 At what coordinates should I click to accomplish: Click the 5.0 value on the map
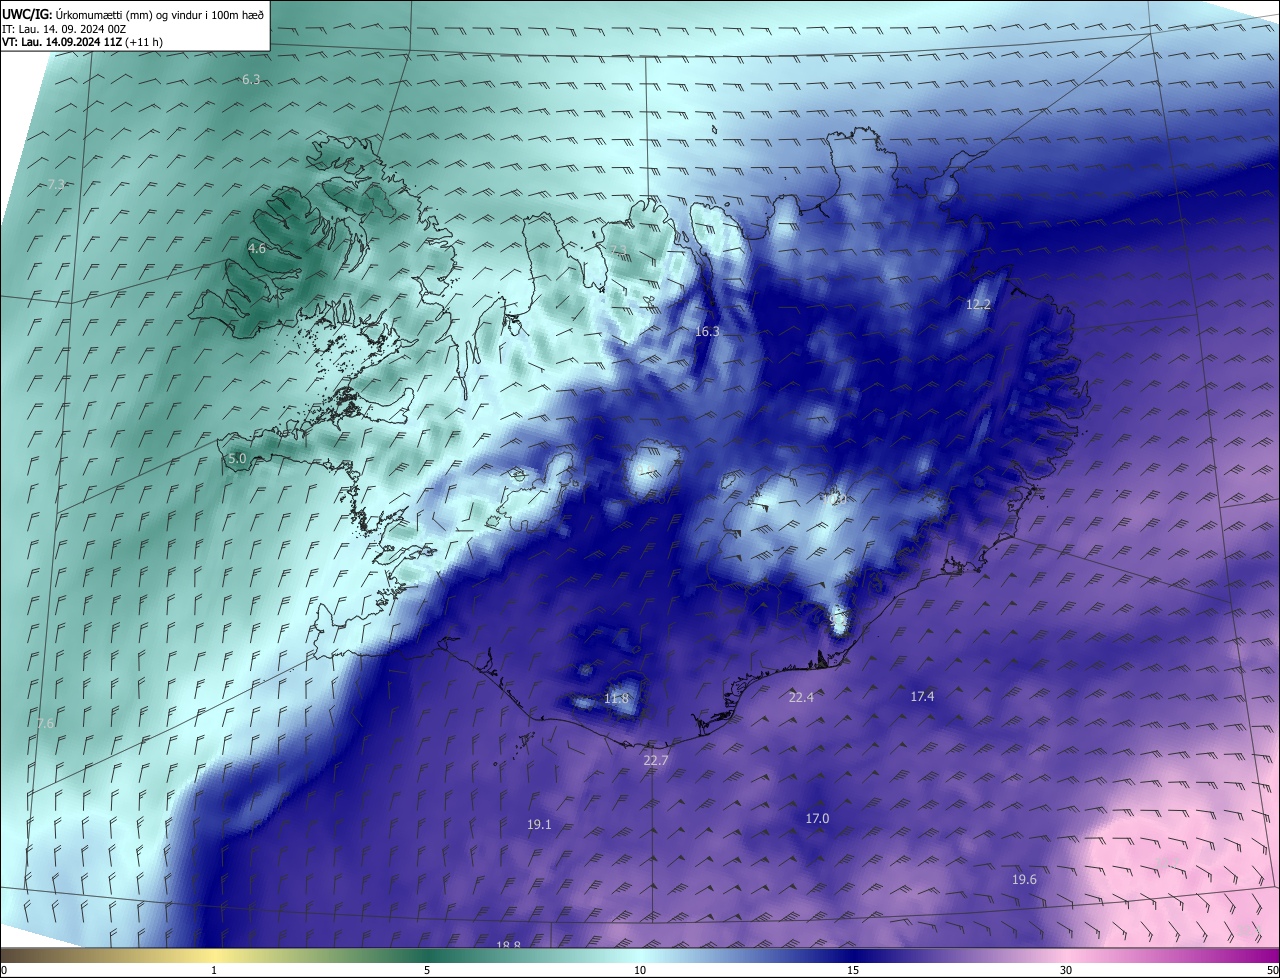[x=237, y=459]
